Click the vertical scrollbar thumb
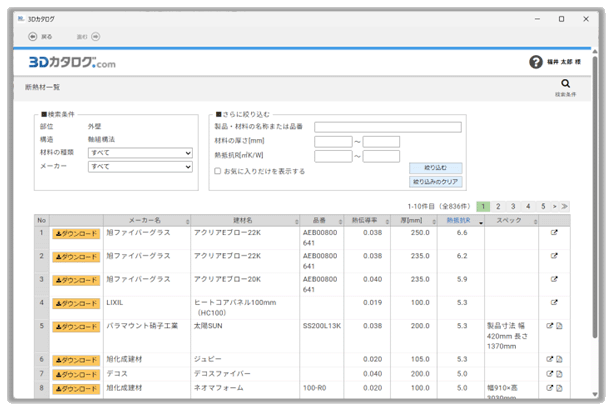This screenshot has width=612, height=410. coord(595,197)
